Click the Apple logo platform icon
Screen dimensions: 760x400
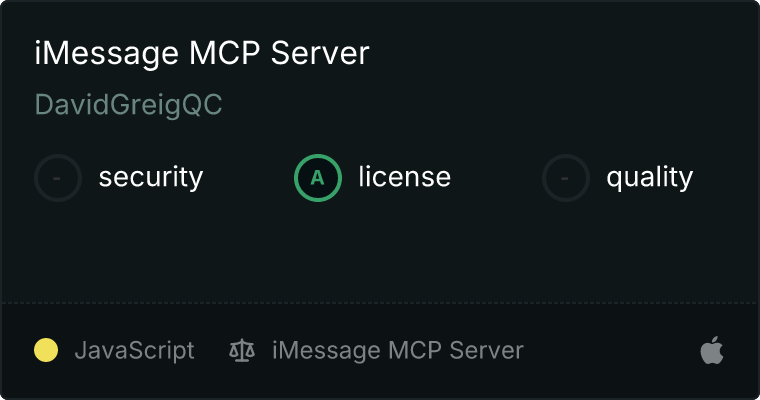[x=712, y=350]
